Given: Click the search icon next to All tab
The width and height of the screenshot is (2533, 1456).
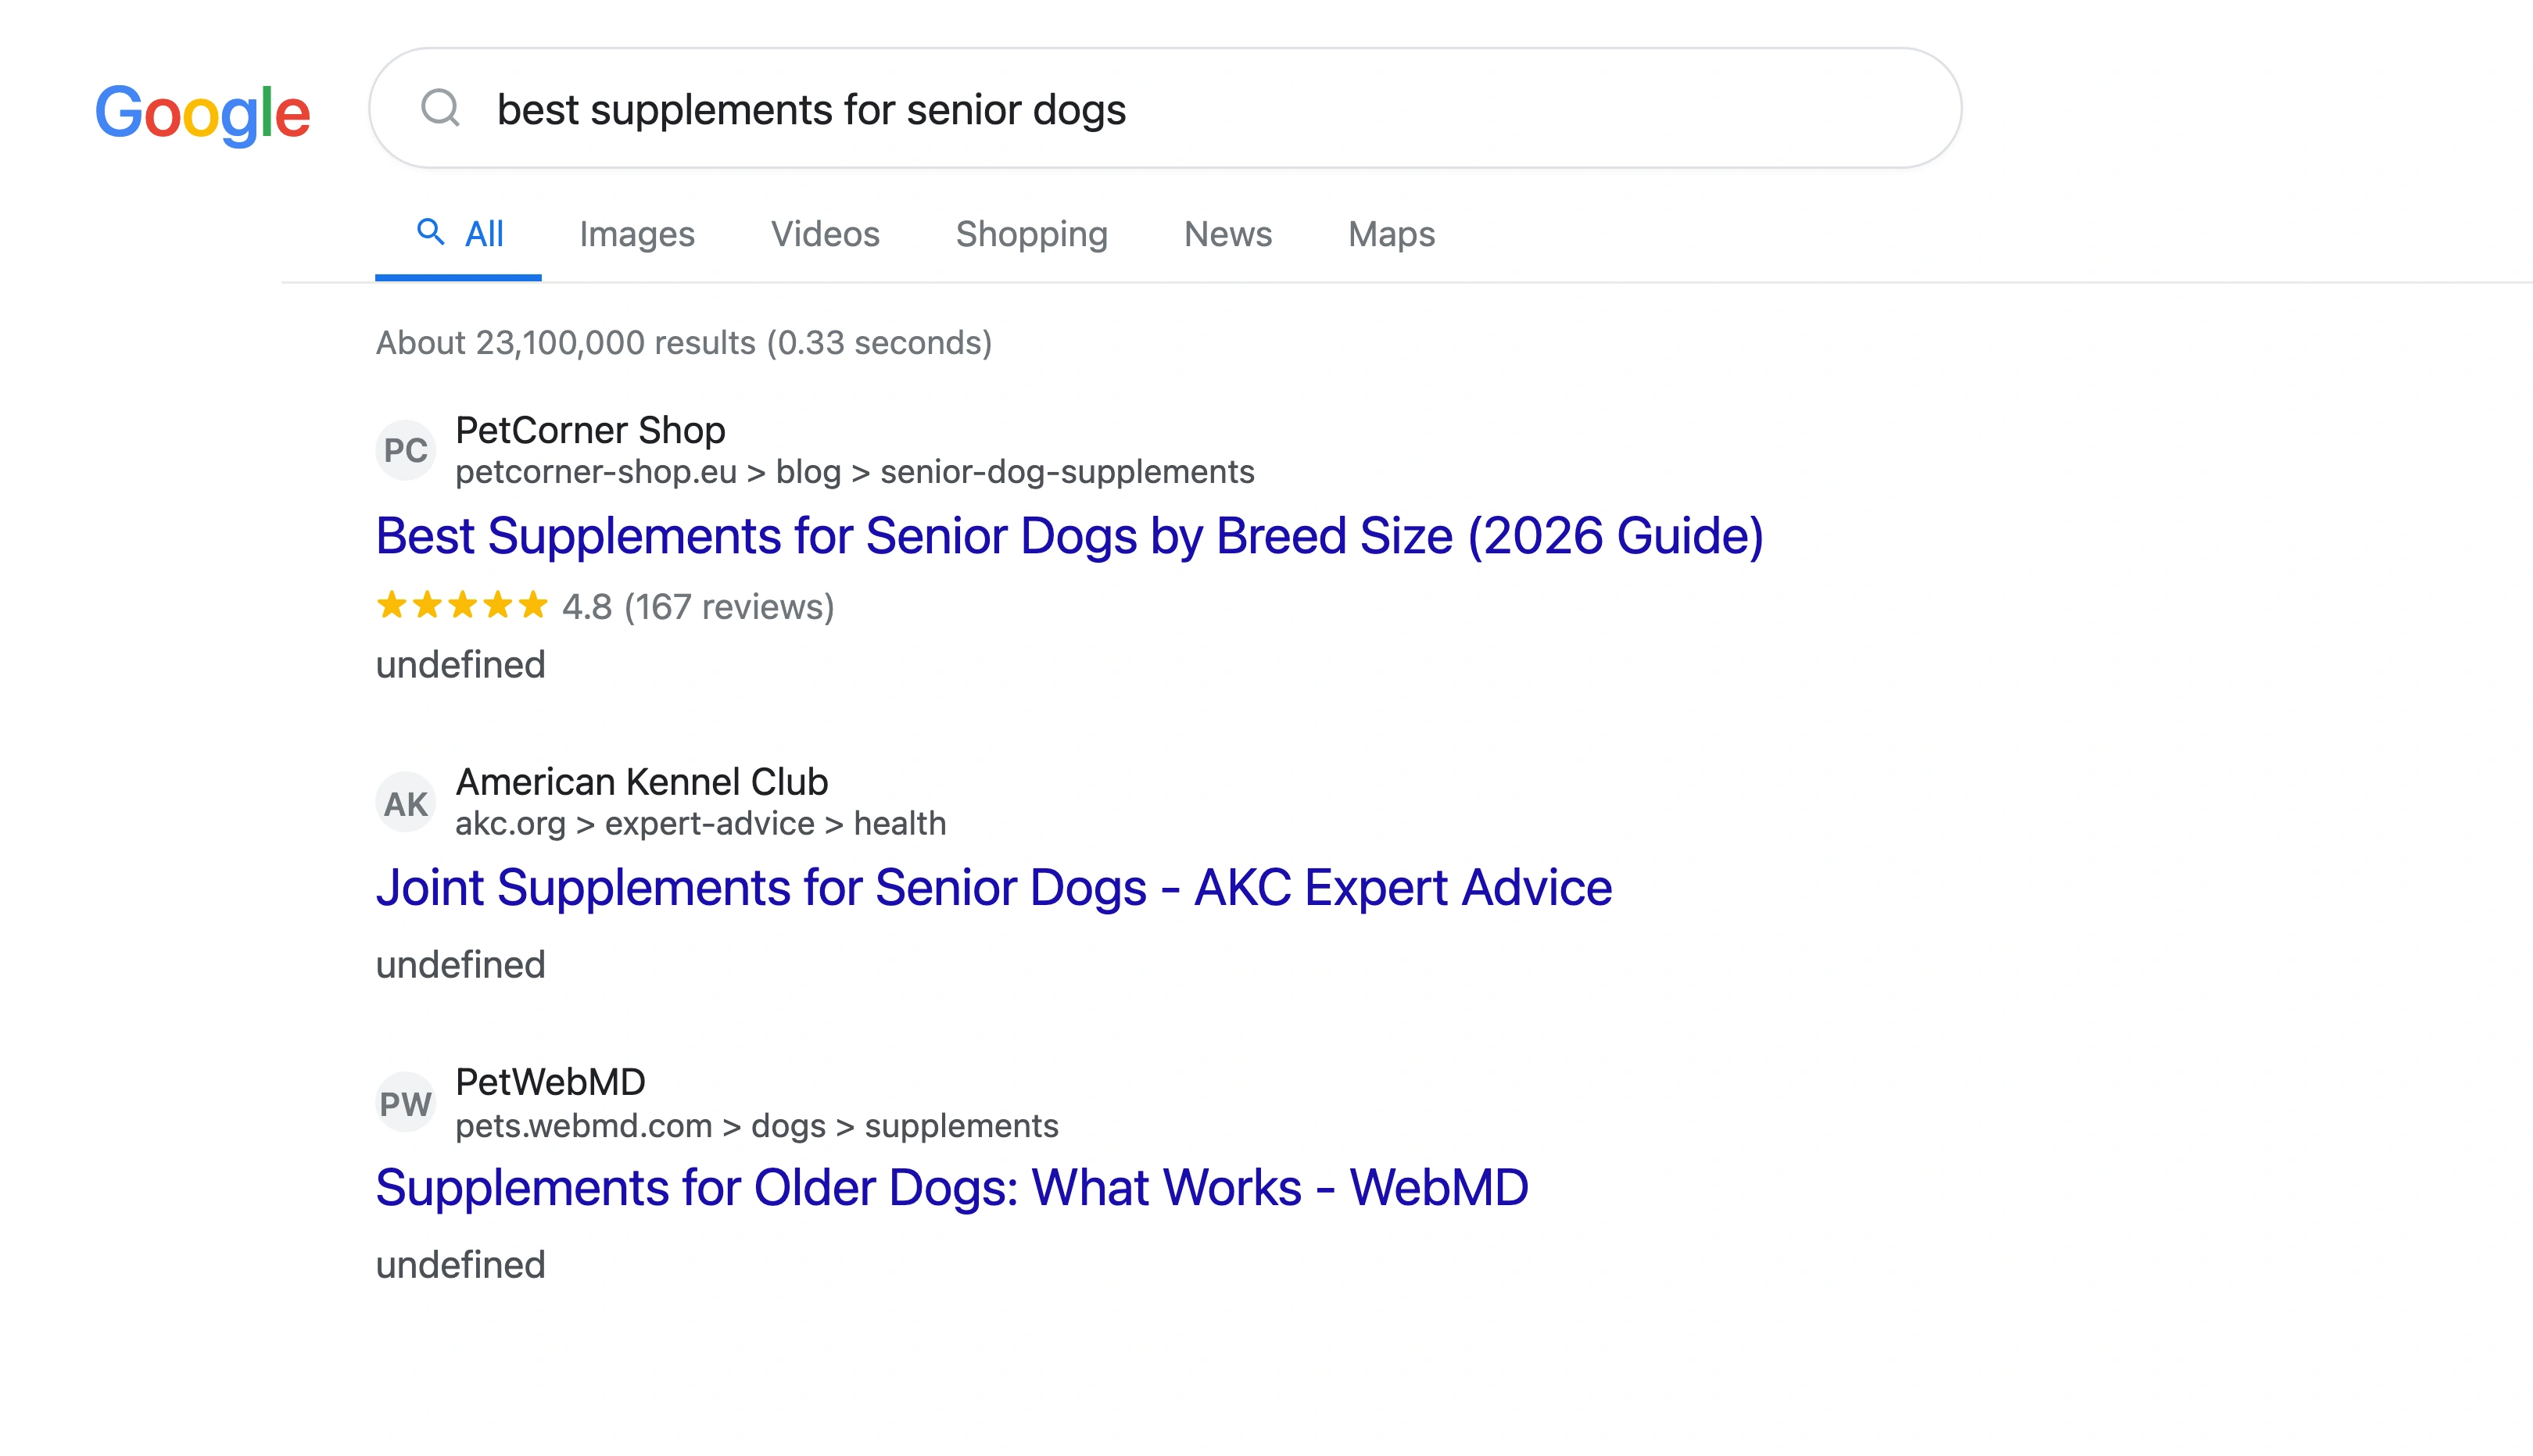Looking at the screenshot, I should [431, 232].
